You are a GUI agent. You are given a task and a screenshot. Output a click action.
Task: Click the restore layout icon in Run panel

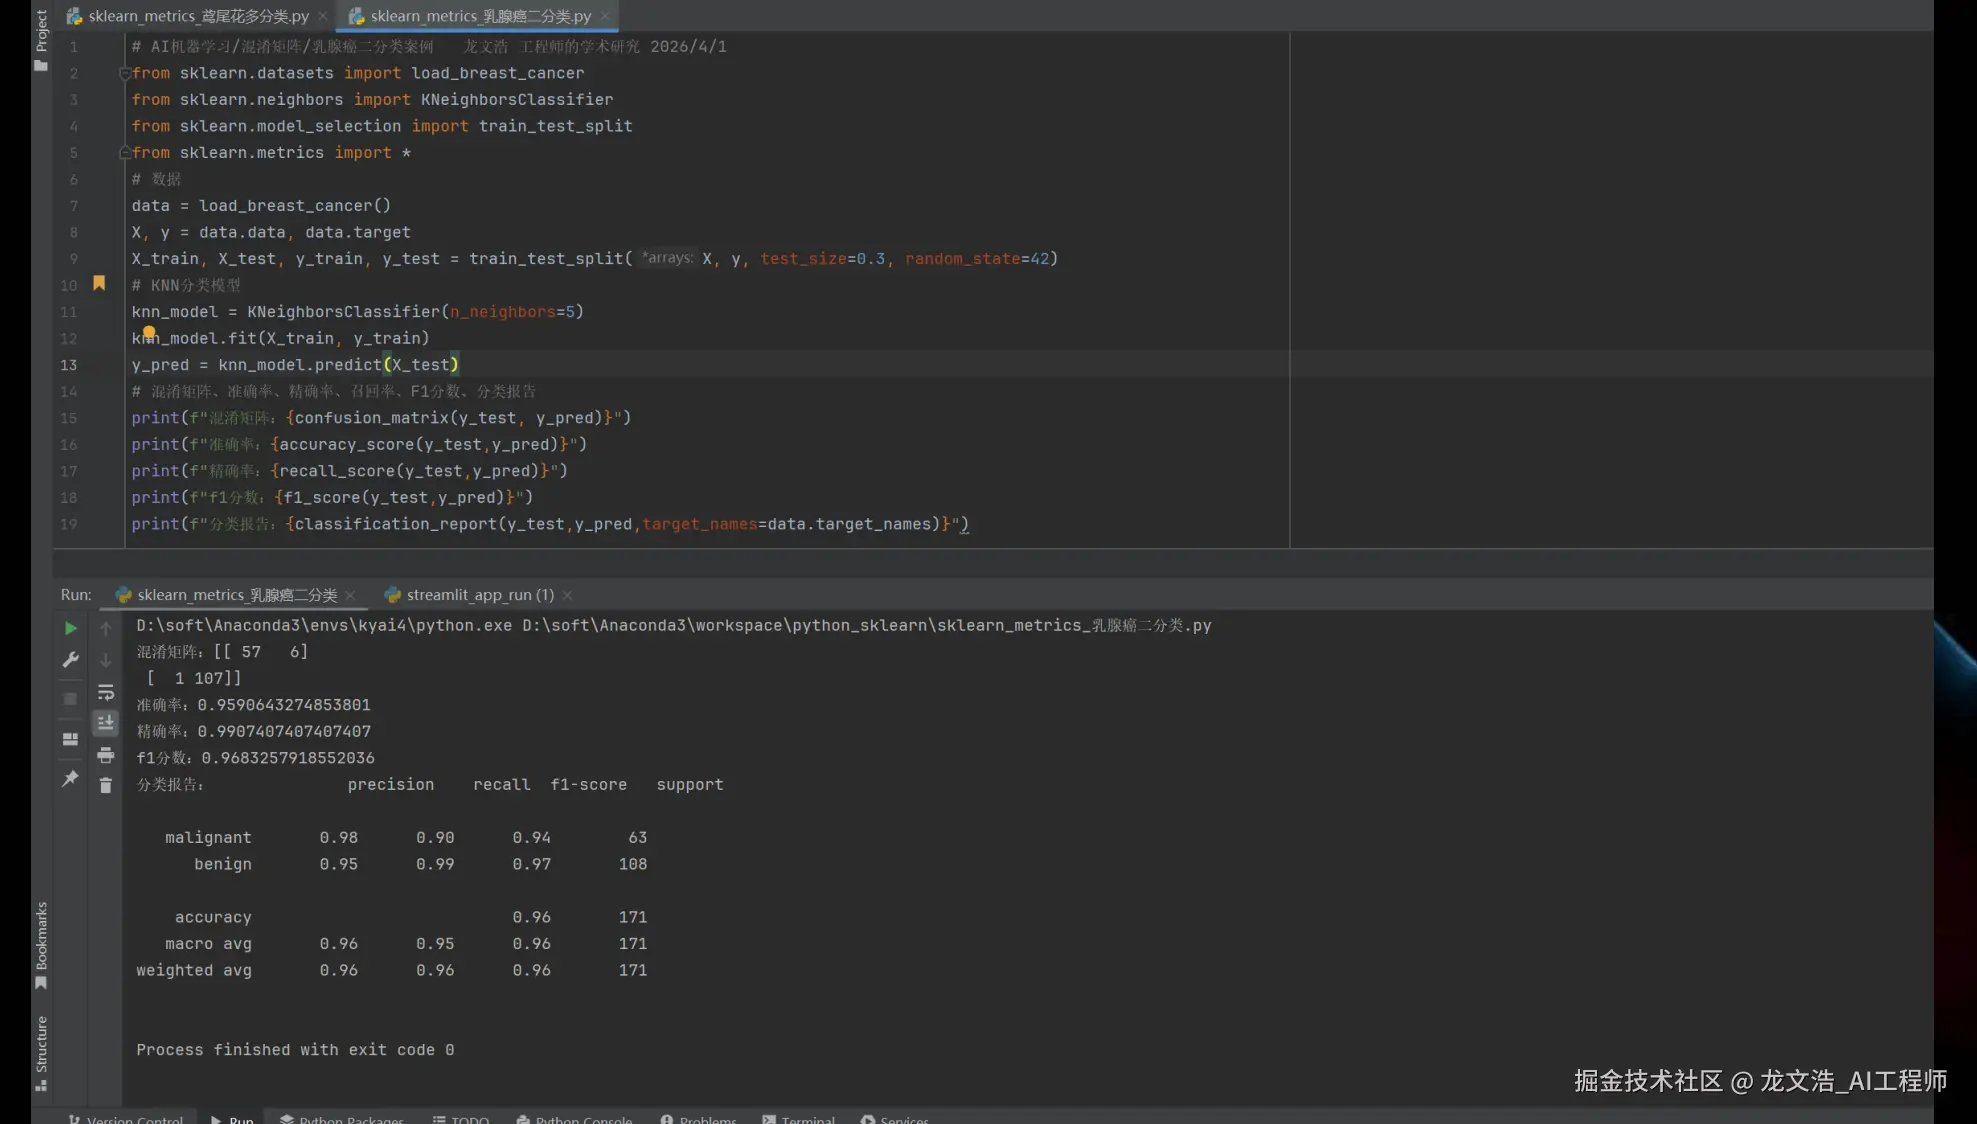click(x=70, y=739)
